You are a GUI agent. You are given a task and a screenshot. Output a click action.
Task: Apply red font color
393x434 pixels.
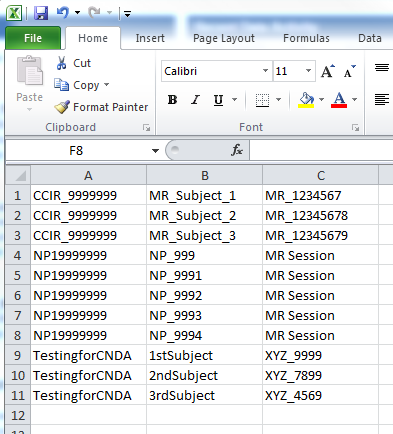(339, 100)
